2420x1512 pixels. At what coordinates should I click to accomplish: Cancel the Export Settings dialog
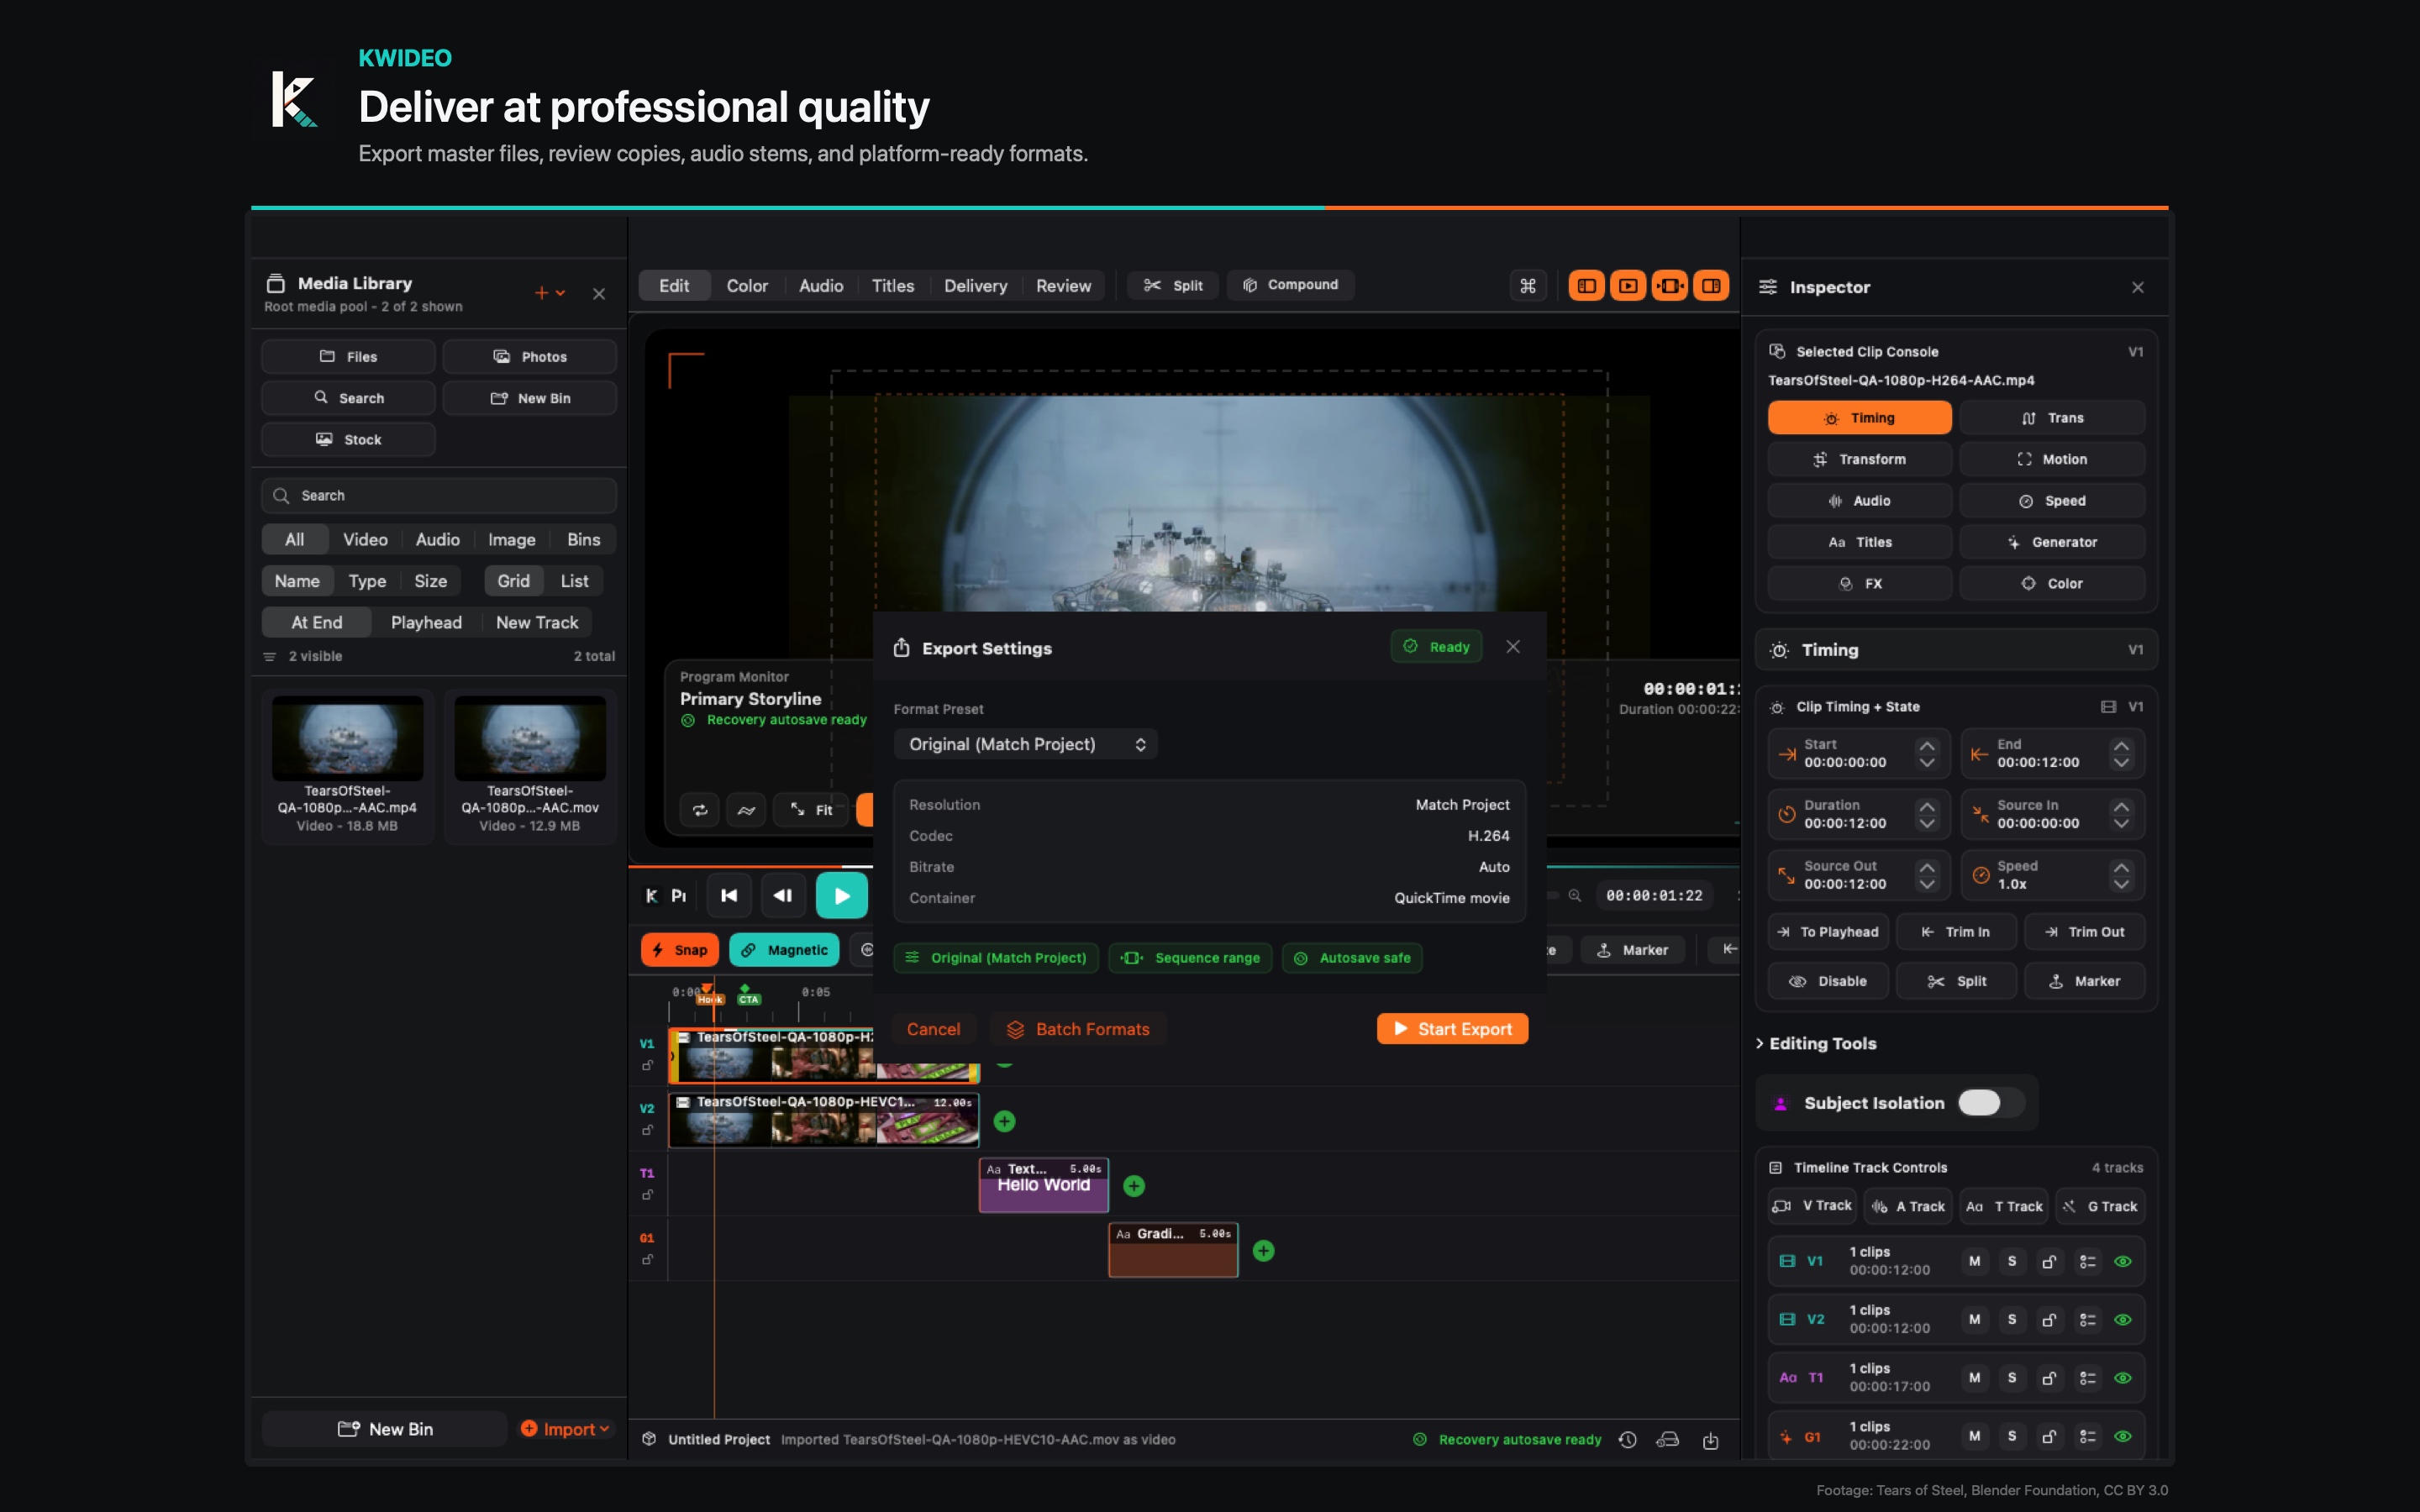tap(933, 1029)
